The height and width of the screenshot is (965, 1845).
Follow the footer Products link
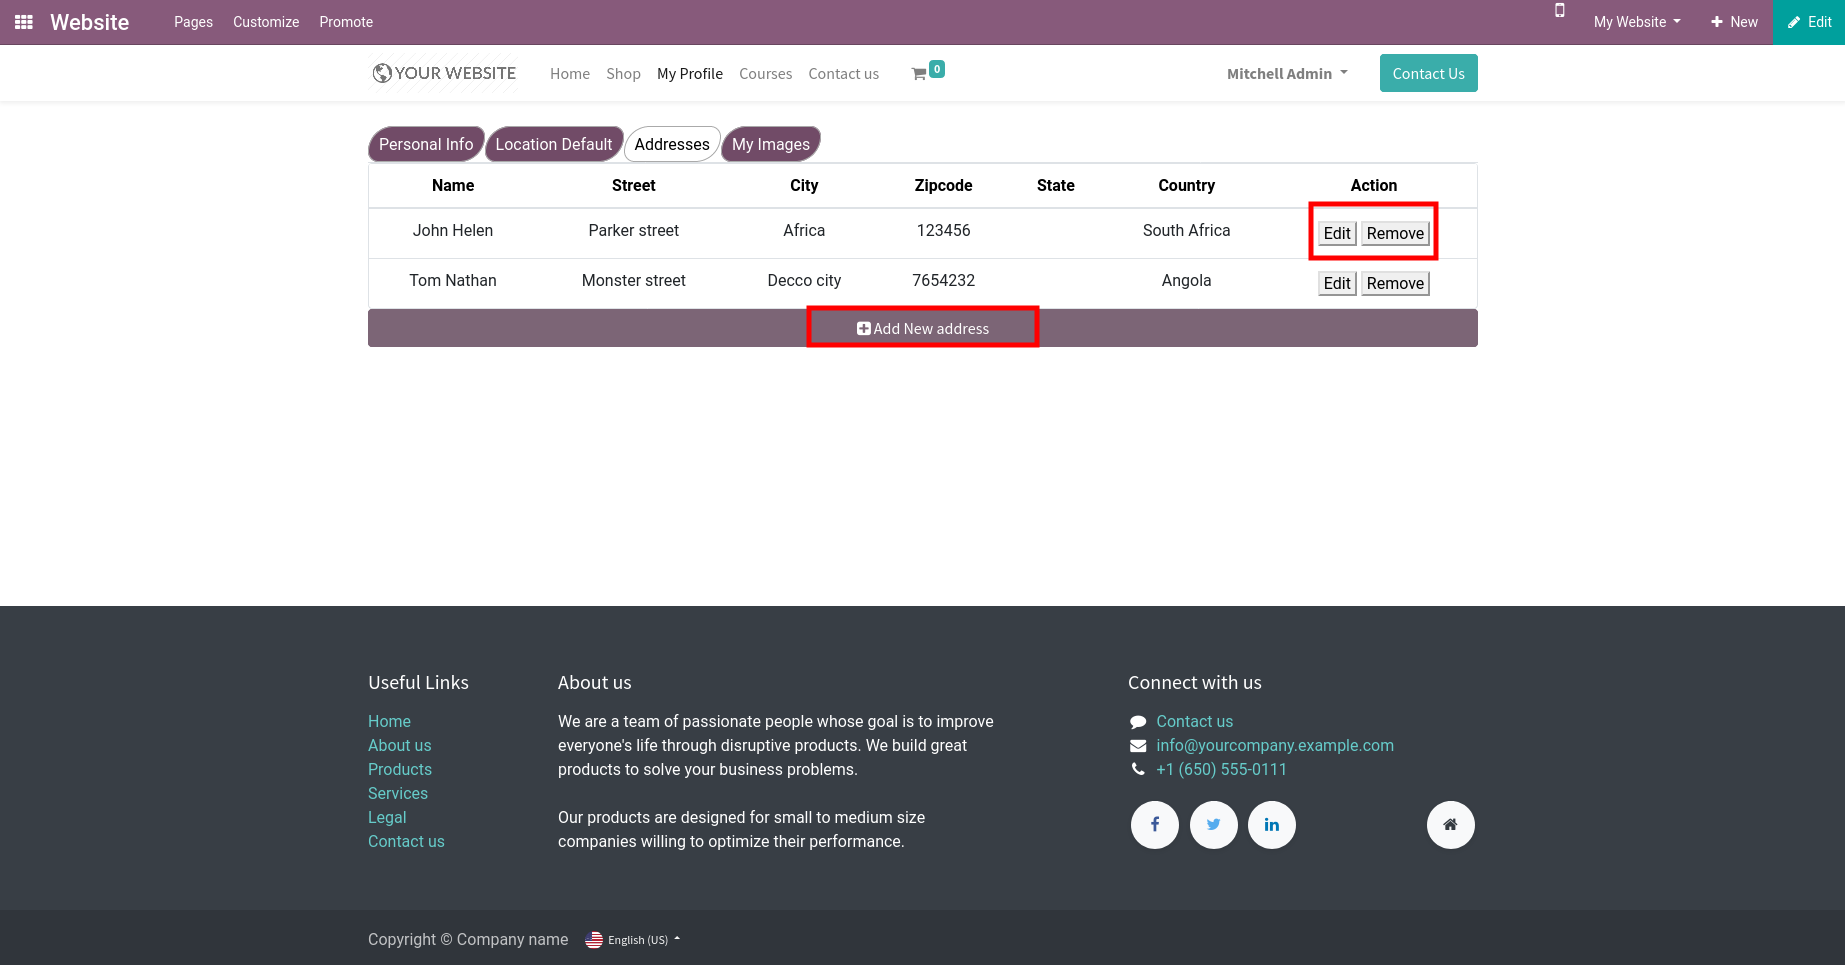(400, 769)
